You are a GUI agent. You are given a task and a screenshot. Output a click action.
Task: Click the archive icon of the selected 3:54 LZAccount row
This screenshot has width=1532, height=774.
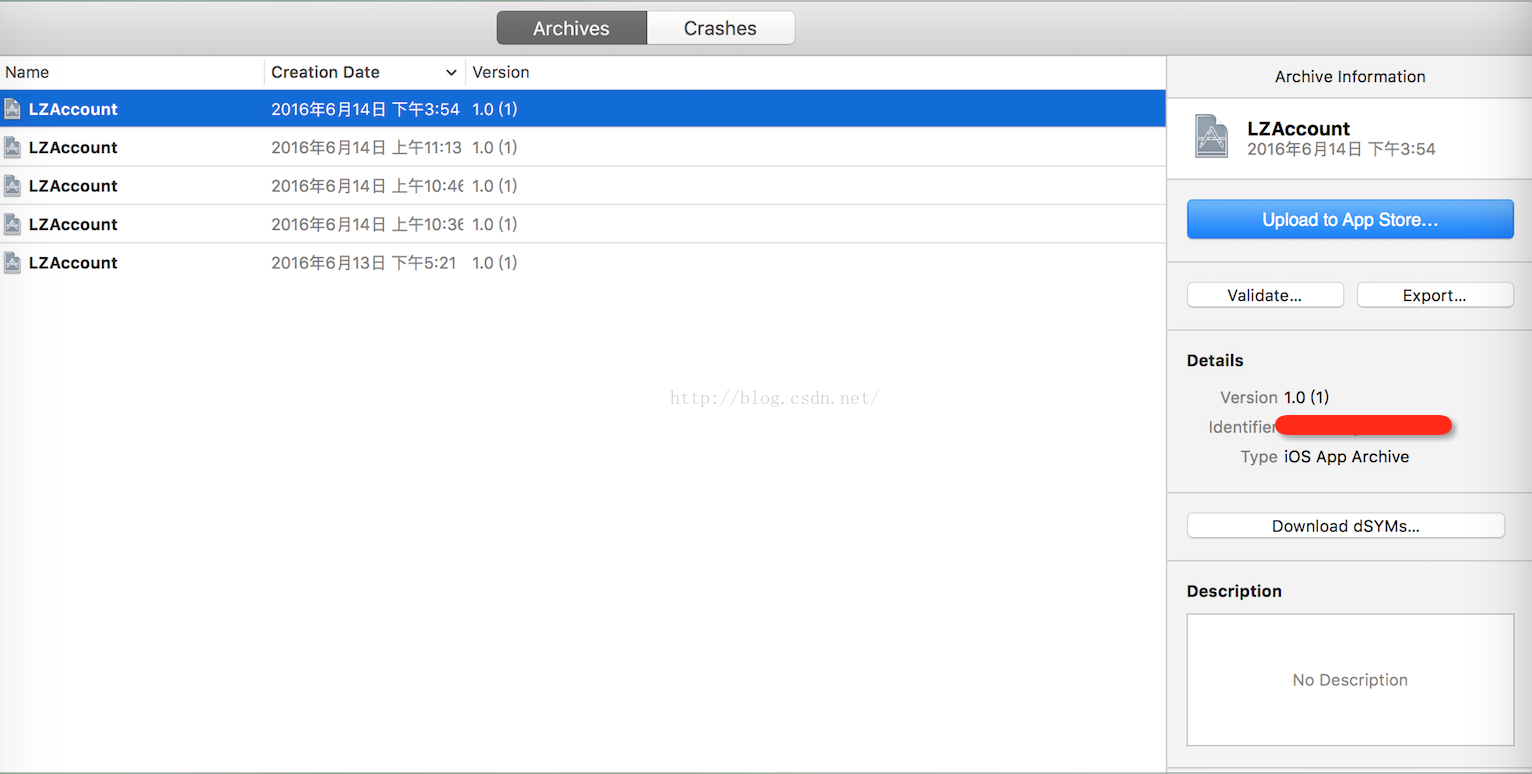click(x=13, y=109)
